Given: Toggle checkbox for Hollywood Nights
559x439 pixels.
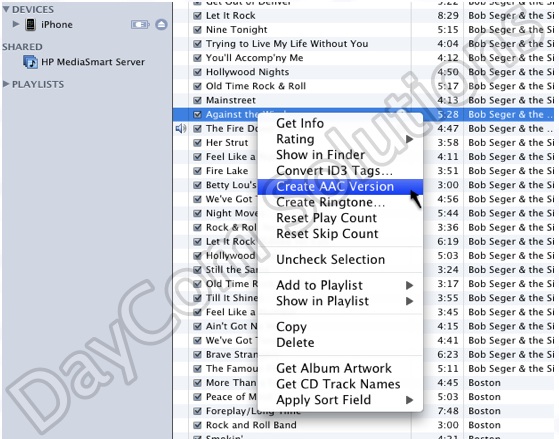Looking at the screenshot, I should click(x=197, y=72).
